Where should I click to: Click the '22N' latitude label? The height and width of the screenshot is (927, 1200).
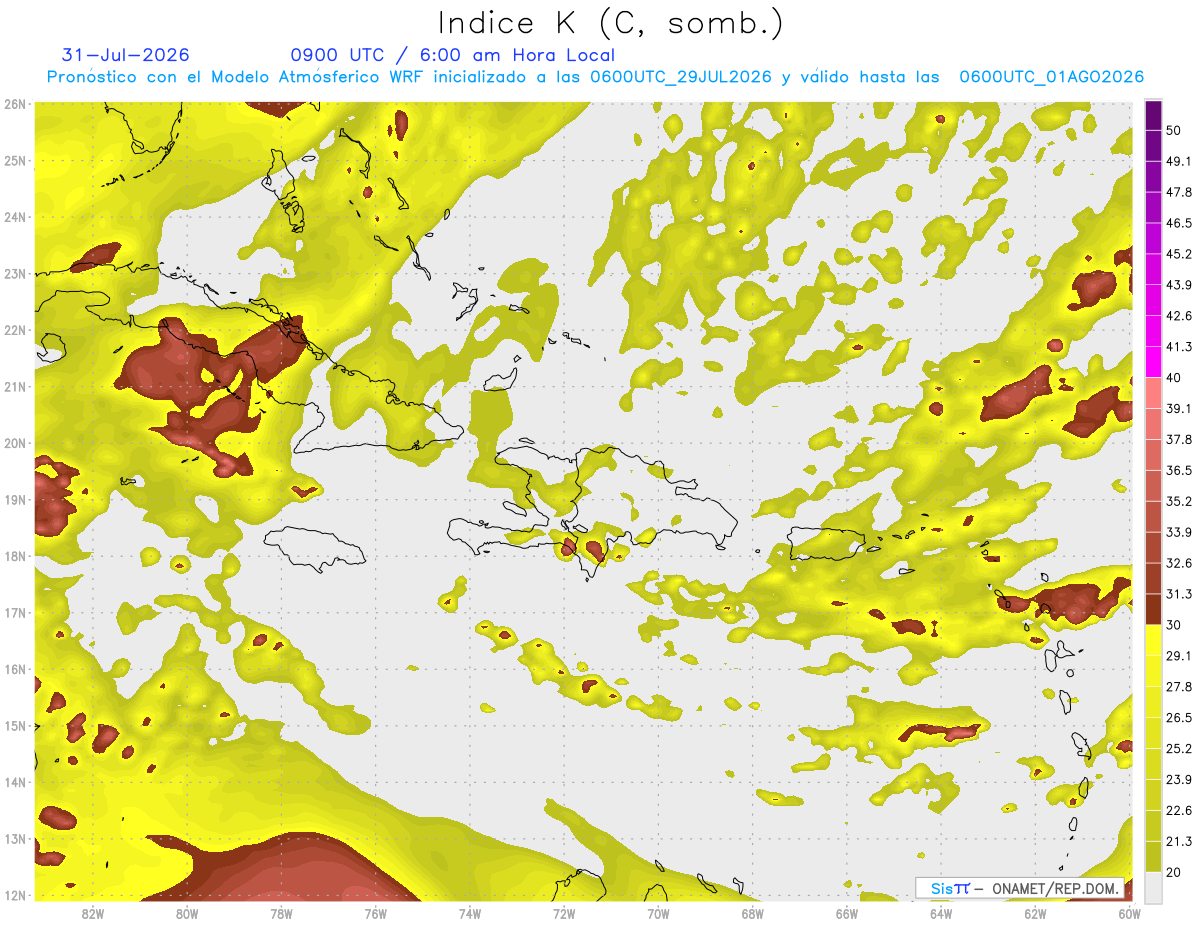16,330
